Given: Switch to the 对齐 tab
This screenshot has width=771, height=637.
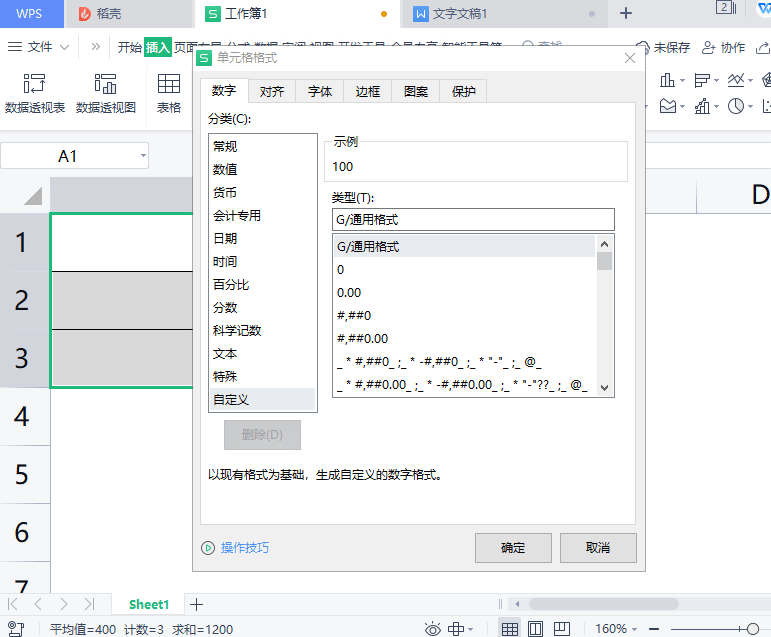Looking at the screenshot, I should pos(271,92).
